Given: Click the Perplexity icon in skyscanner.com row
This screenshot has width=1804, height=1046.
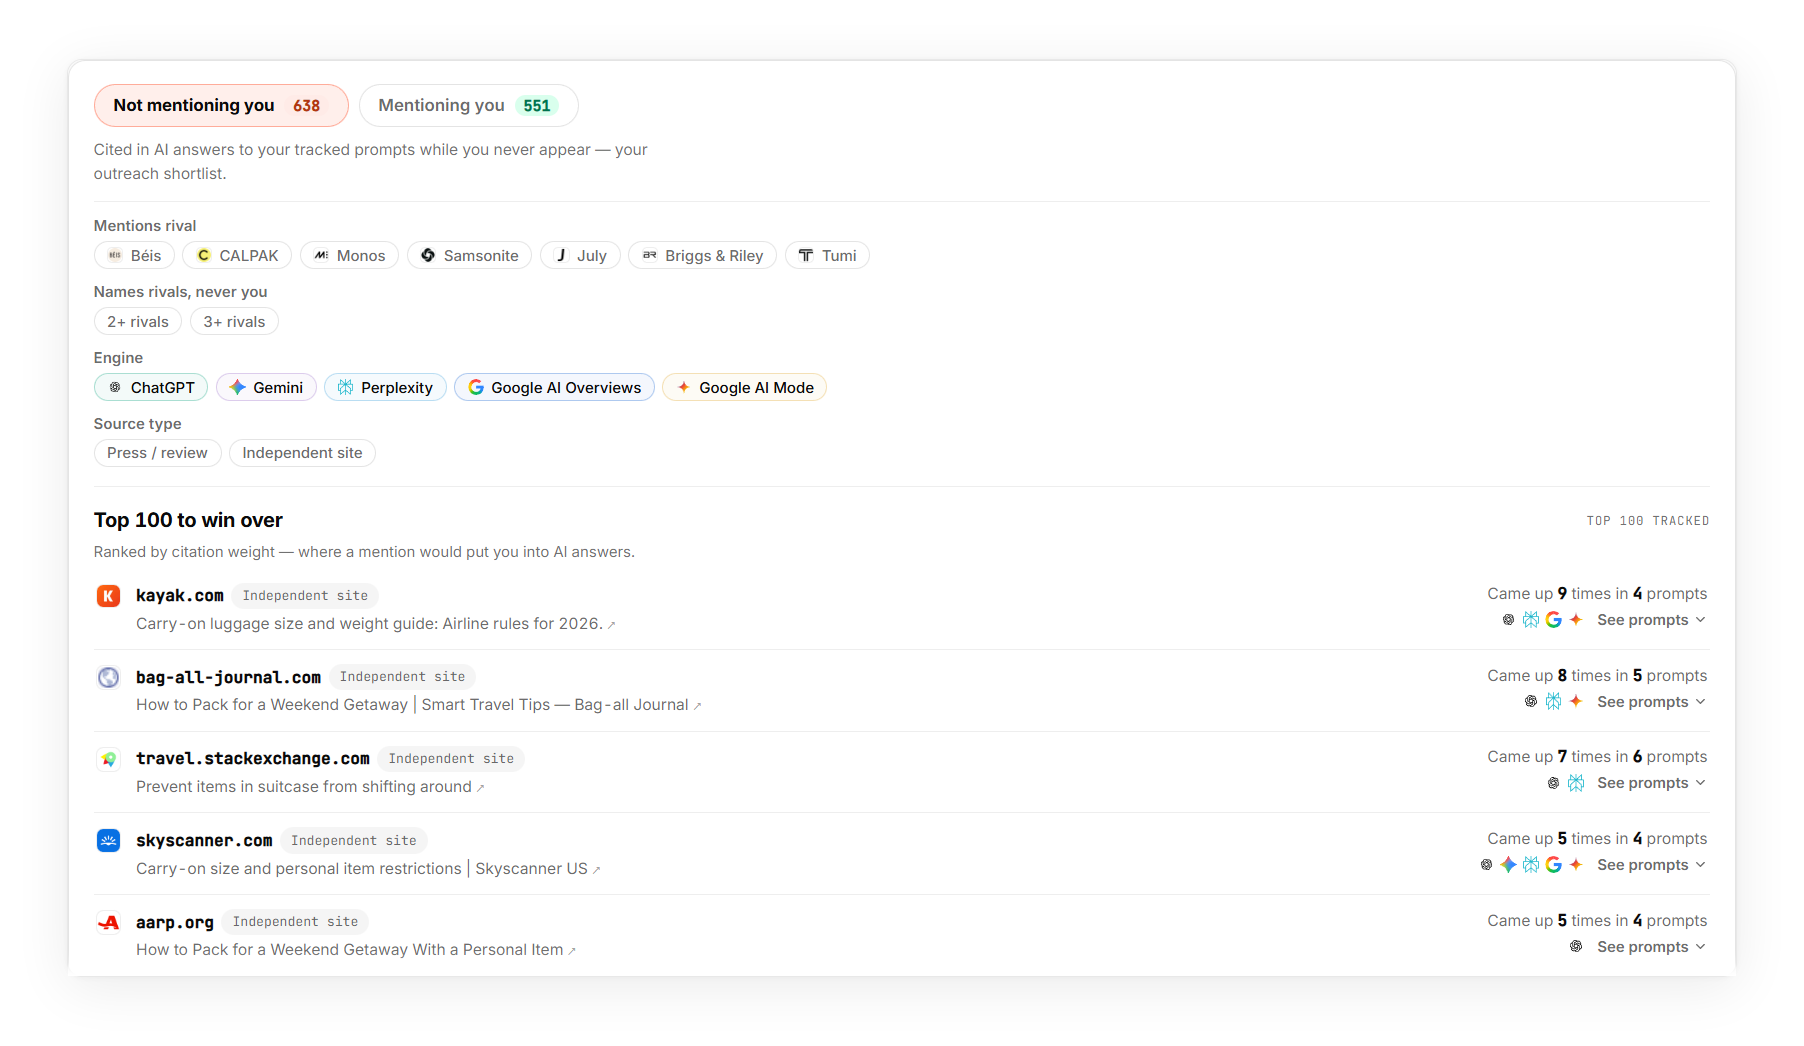Looking at the screenshot, I should 1531,865.
